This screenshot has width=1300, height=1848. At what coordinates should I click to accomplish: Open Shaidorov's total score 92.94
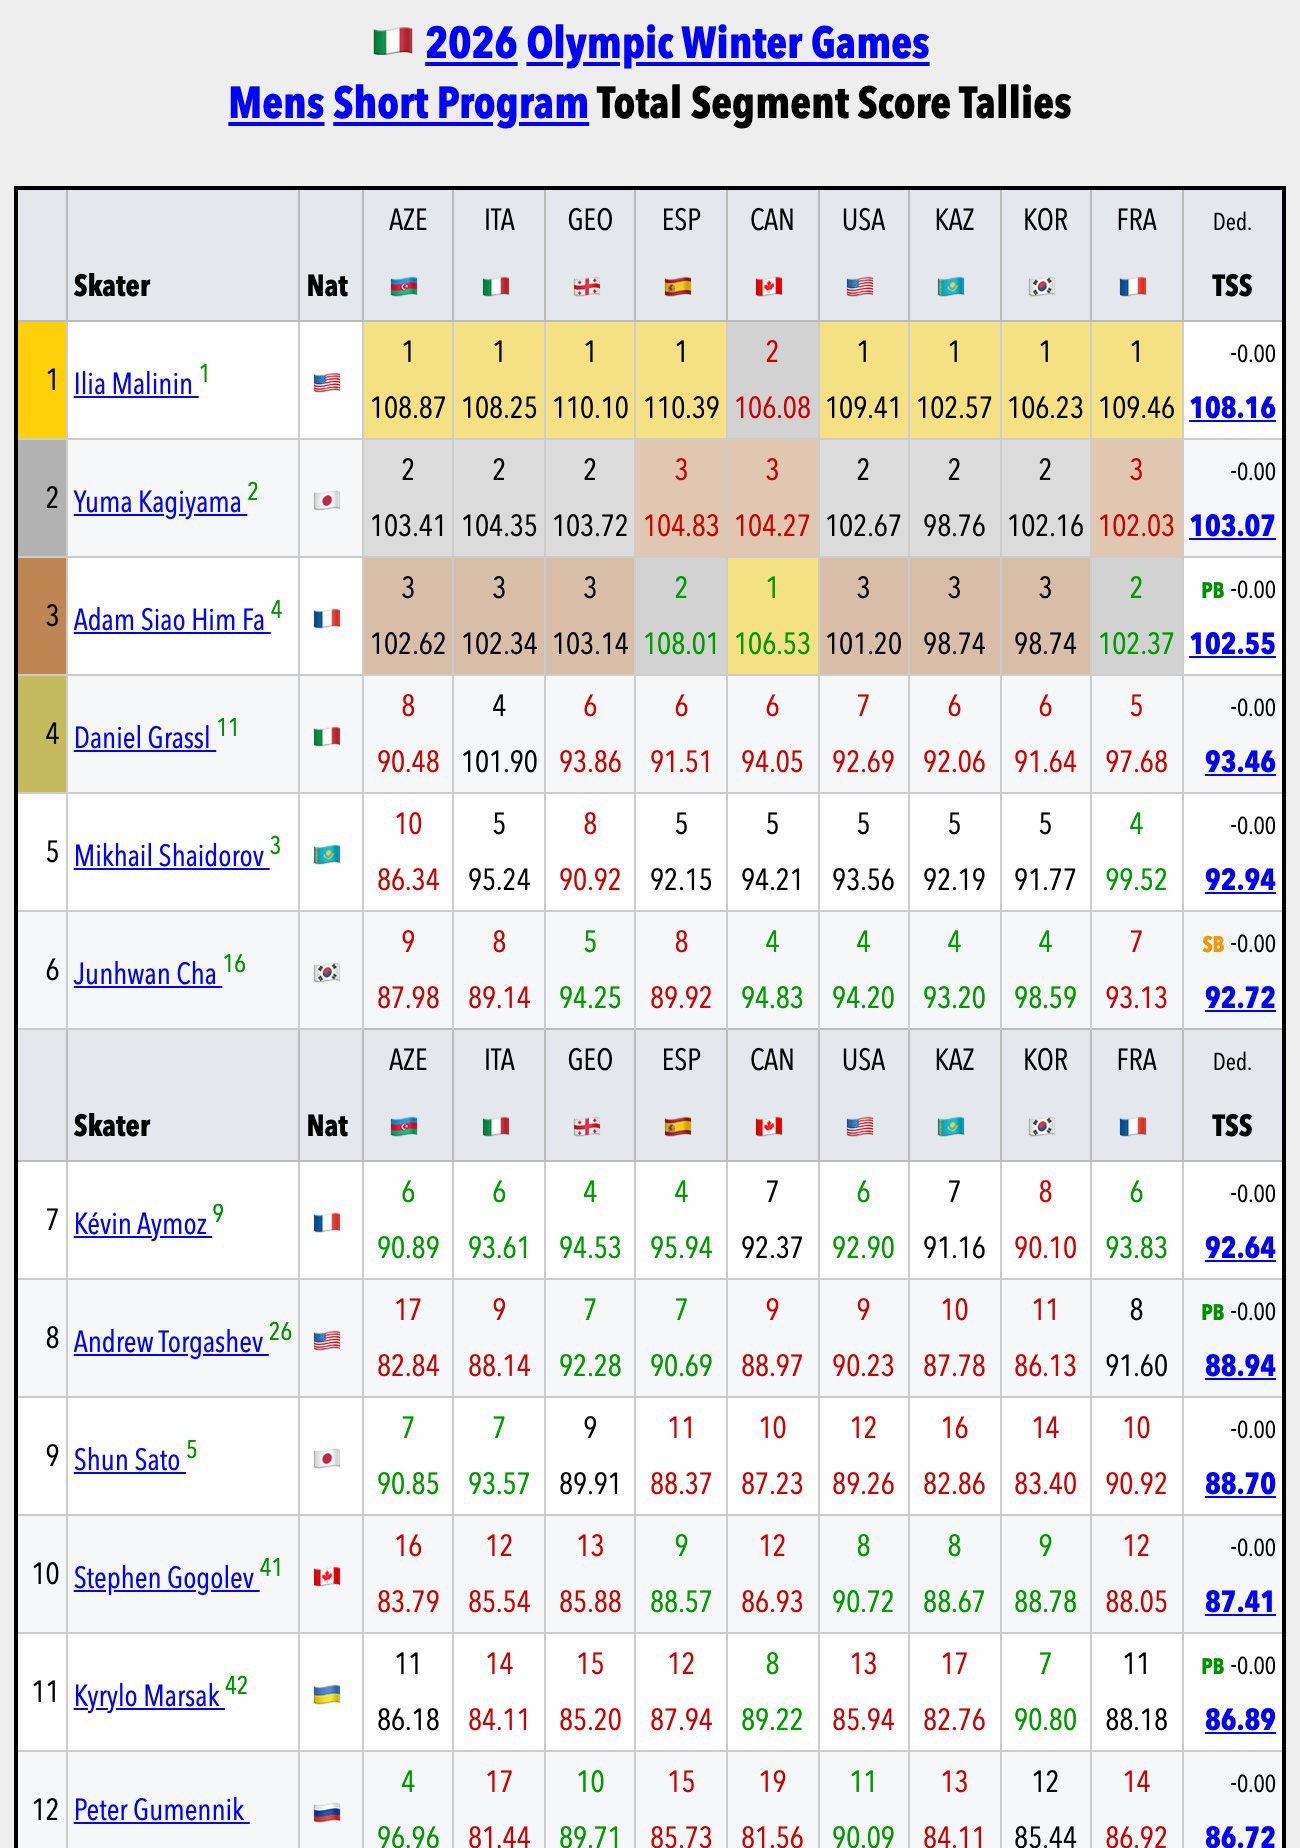(x=1240, y=880)
